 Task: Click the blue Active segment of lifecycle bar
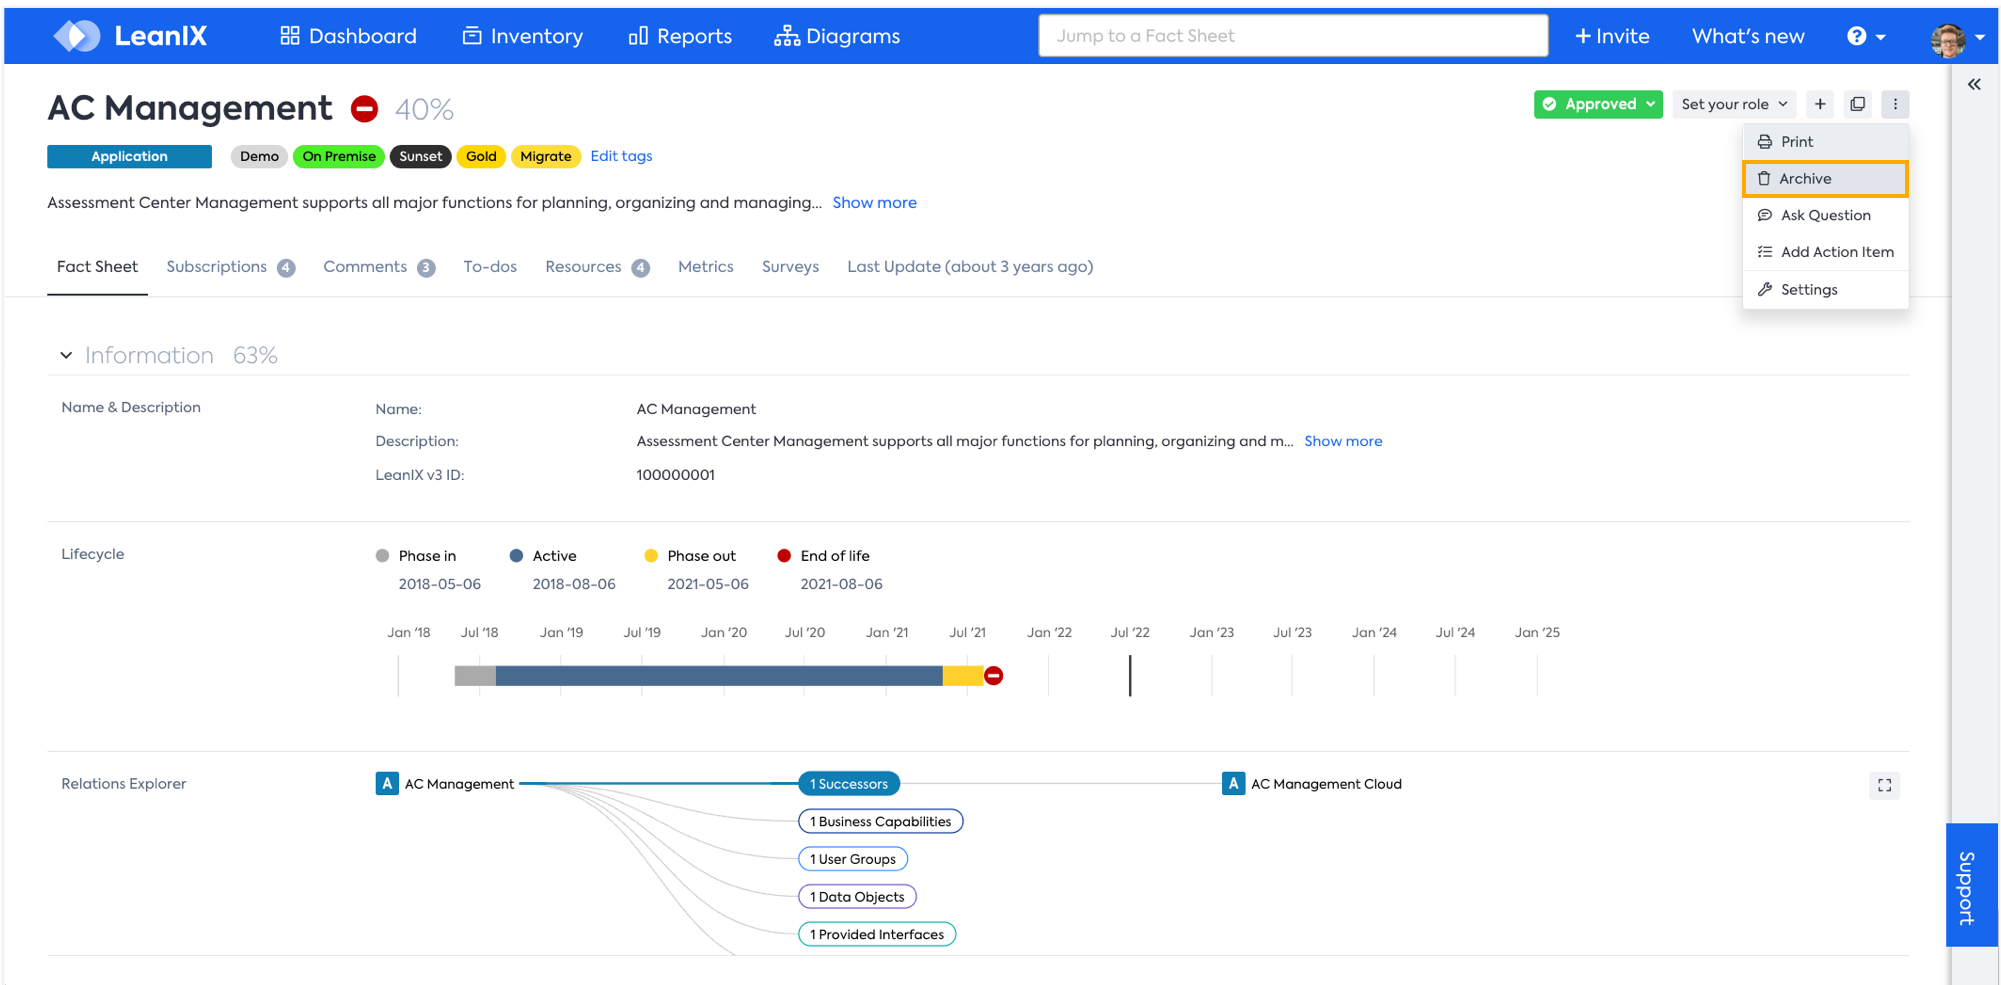point(719,676)
